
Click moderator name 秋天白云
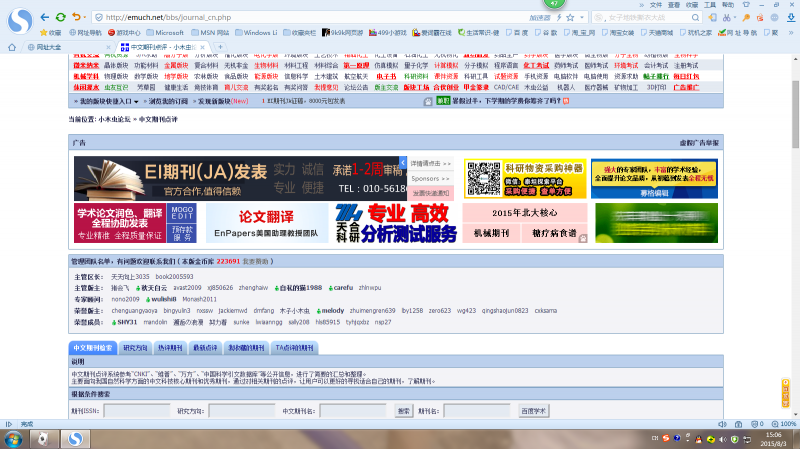[154, 288]
